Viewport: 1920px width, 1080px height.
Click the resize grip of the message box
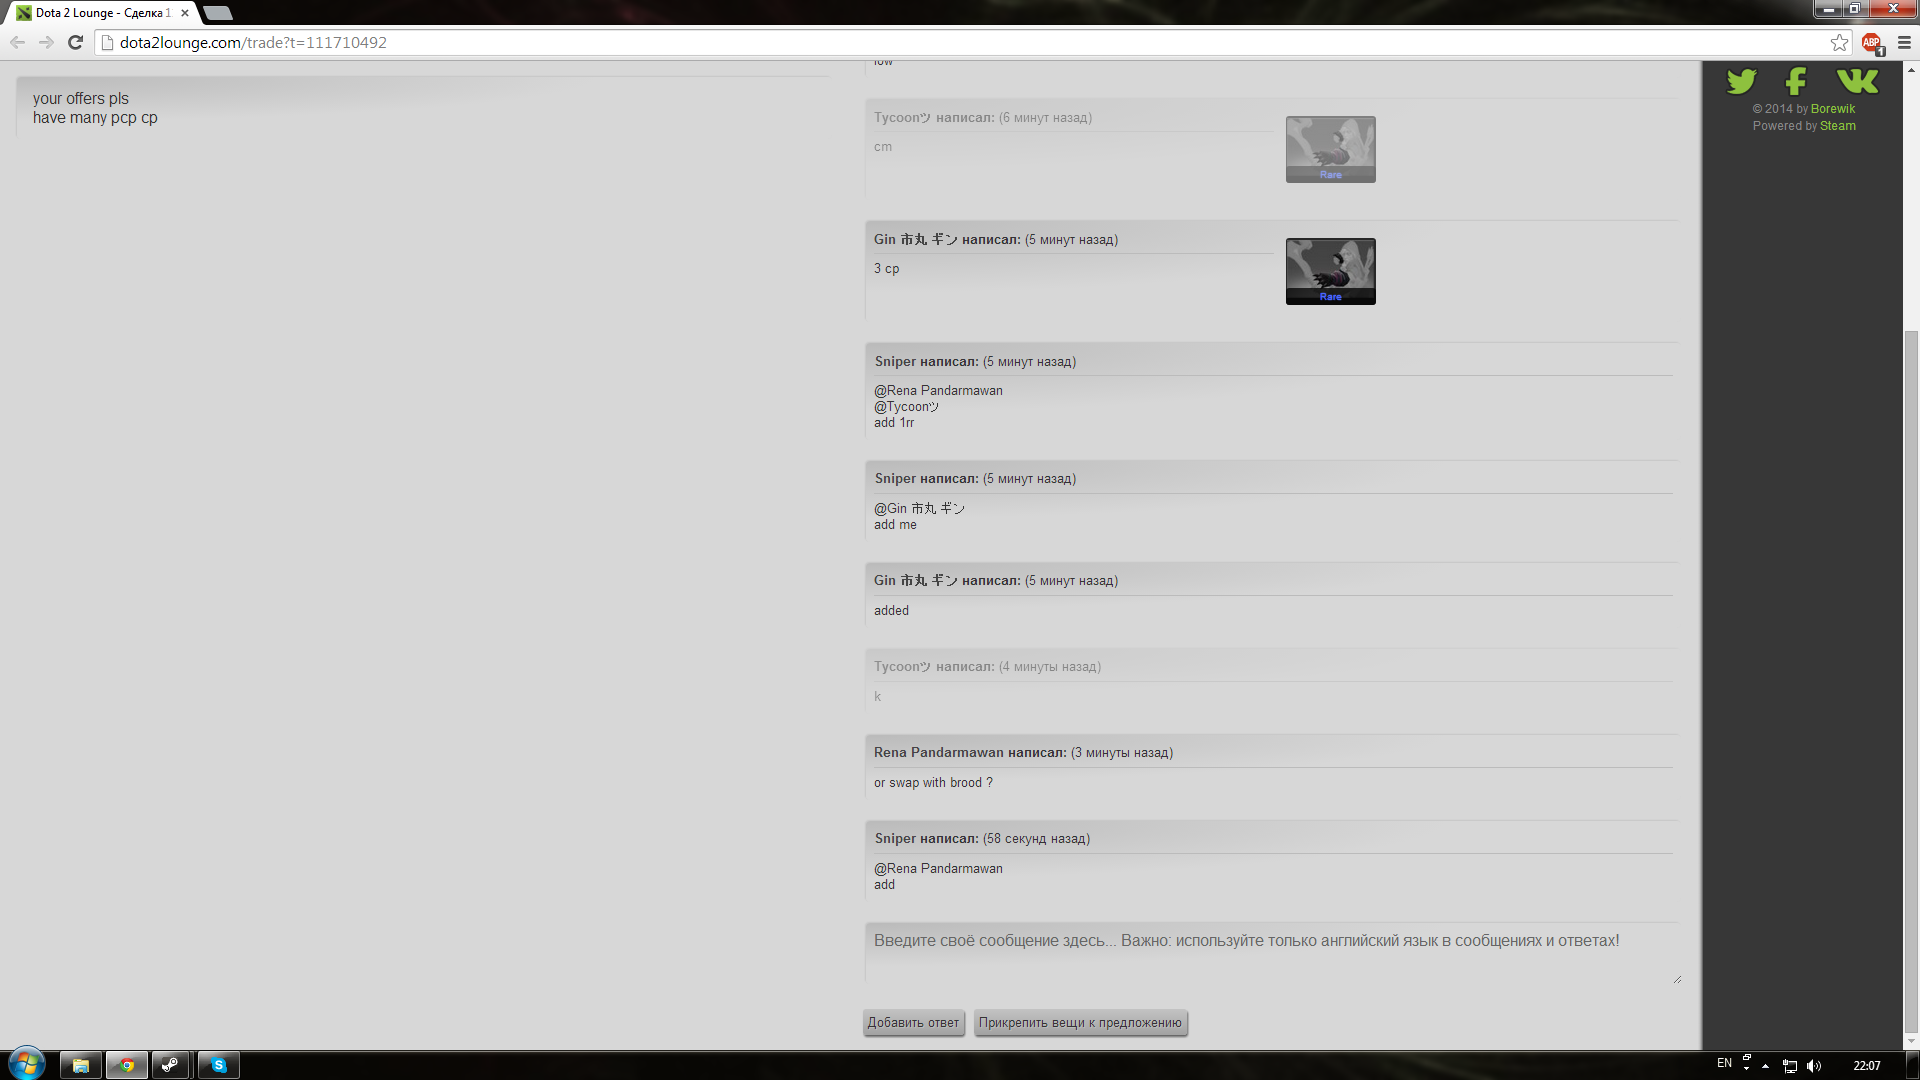1677,979
